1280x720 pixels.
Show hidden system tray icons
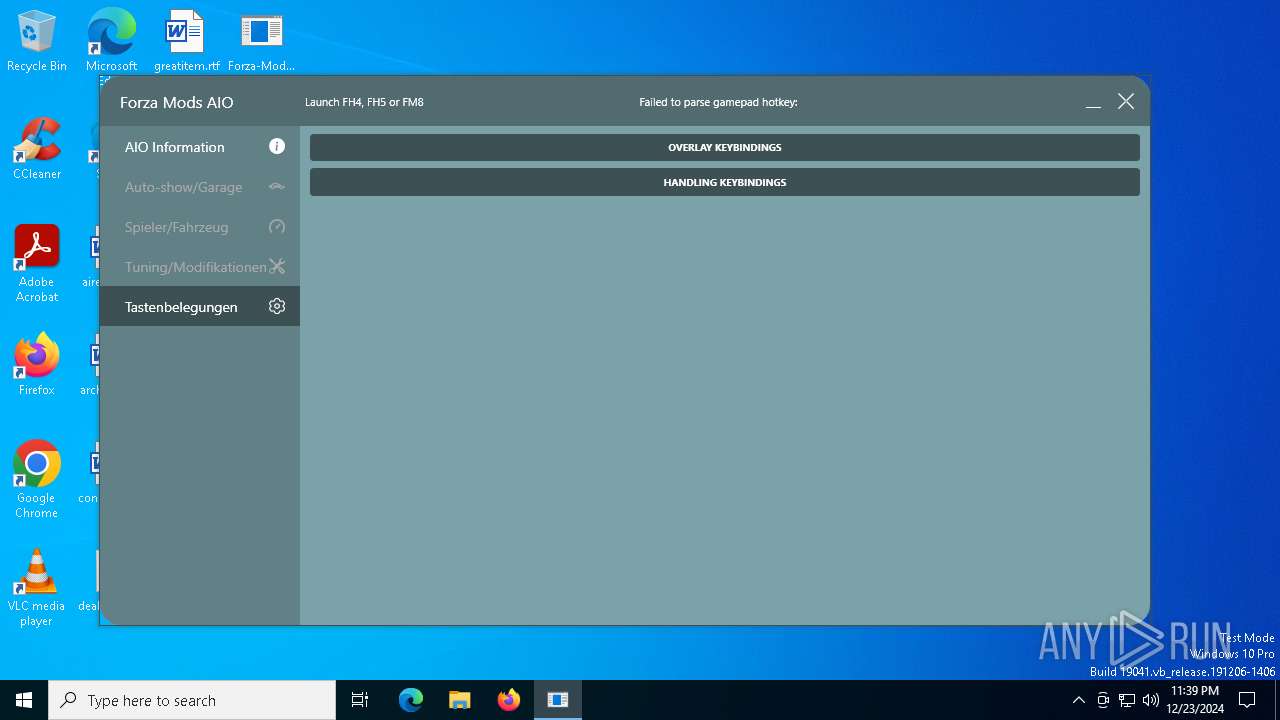point(1078,700)
